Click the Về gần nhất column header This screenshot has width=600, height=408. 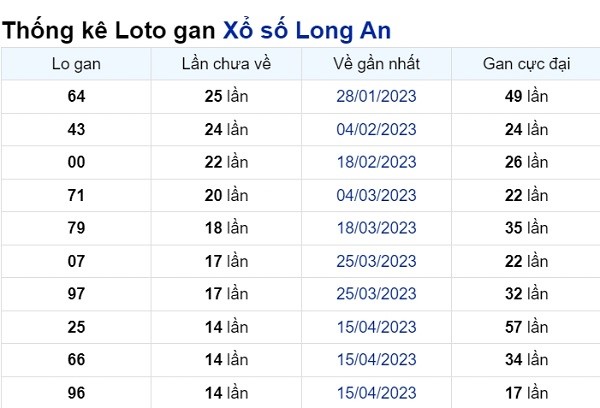point(376,64)
